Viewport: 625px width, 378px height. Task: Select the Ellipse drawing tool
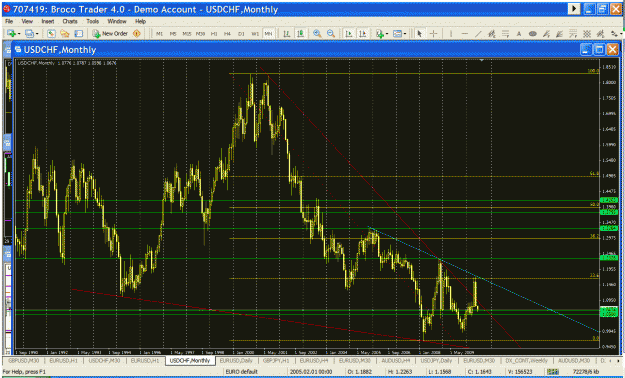tap(533, 34)
